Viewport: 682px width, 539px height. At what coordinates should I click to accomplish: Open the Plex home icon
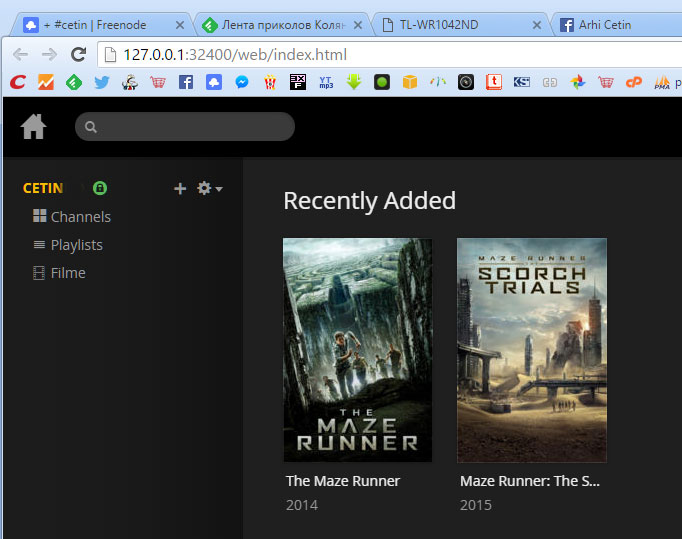coord(33,127)
